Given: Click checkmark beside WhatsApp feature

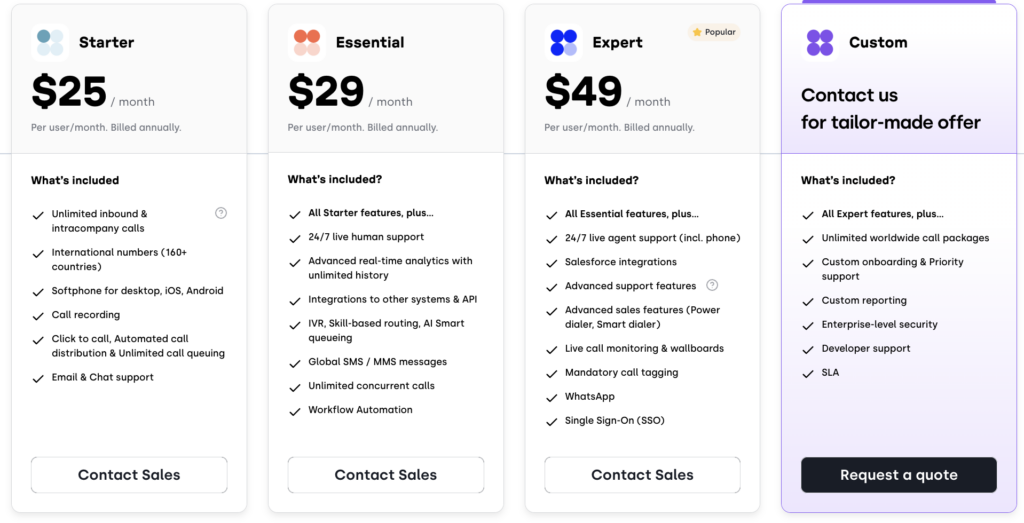Looking at the screenshot, I should pos(551,398).
